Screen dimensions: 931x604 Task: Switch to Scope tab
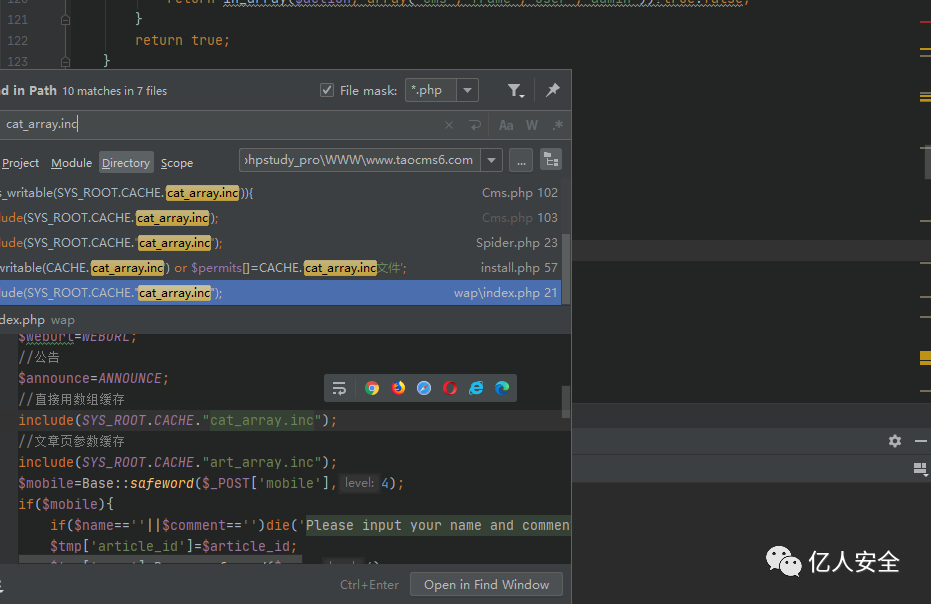(x=177, y=163)
